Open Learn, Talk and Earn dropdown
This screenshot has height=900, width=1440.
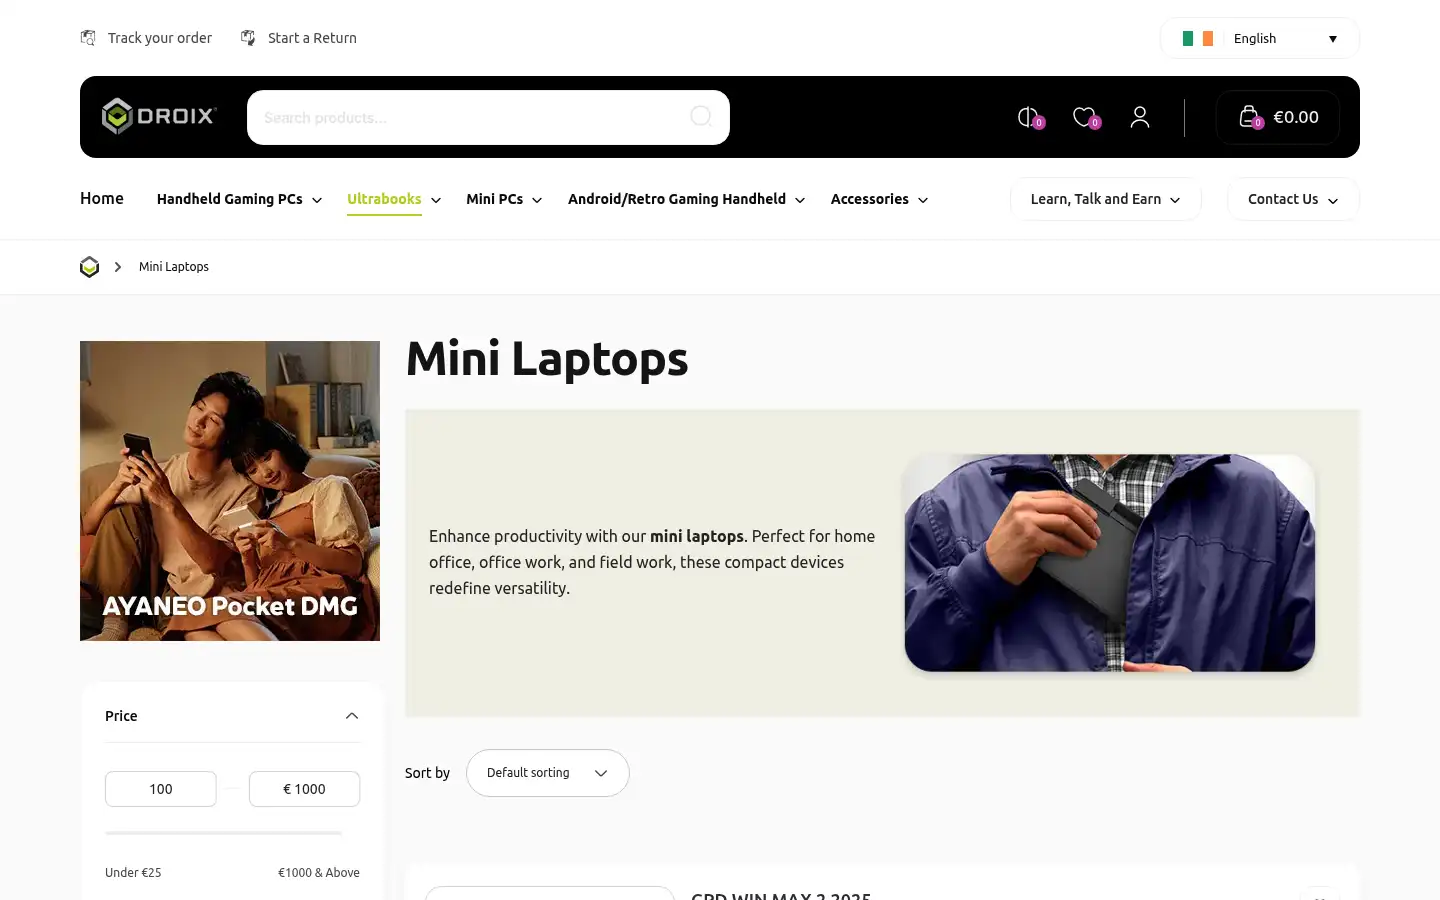click(x=1105, y=199)
